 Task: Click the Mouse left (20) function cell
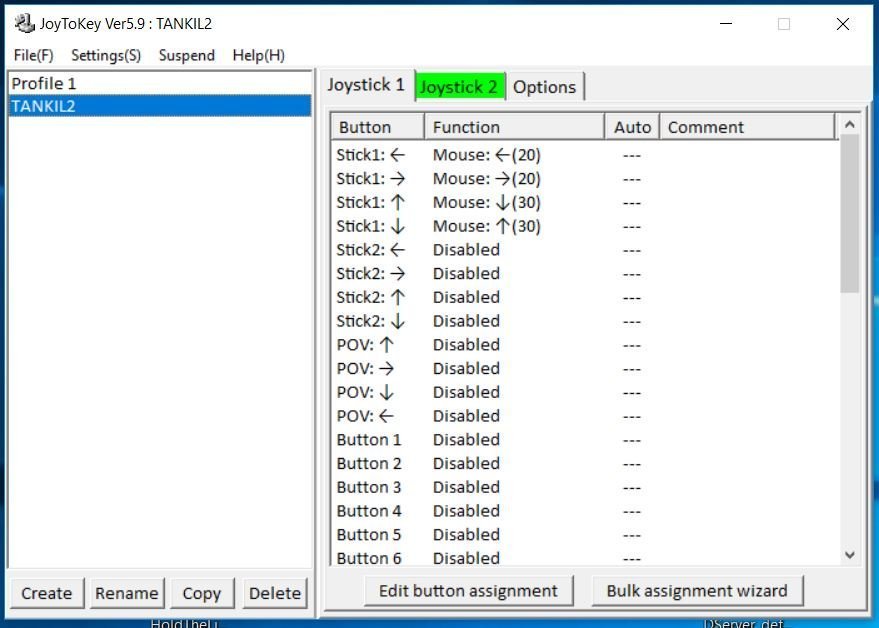487,155
